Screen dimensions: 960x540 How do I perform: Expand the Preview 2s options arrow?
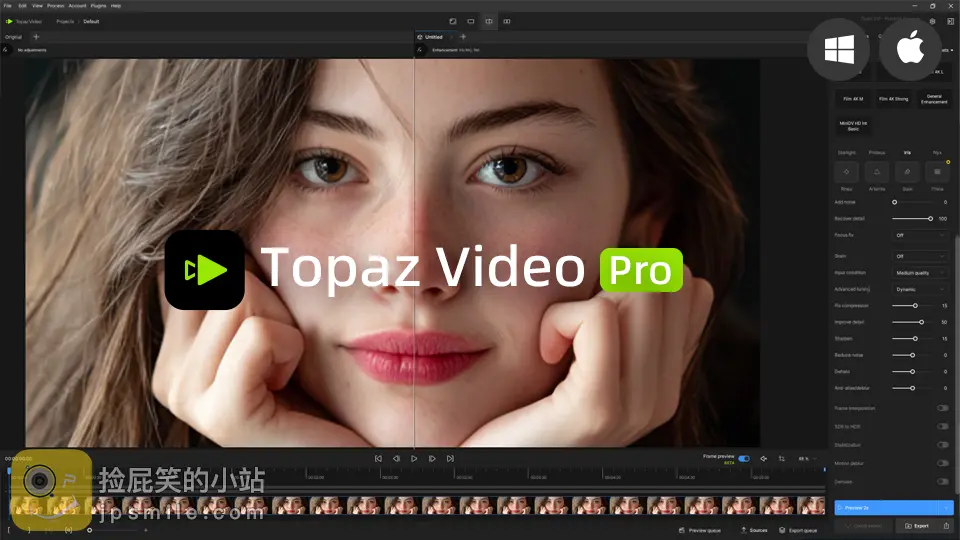946,507
